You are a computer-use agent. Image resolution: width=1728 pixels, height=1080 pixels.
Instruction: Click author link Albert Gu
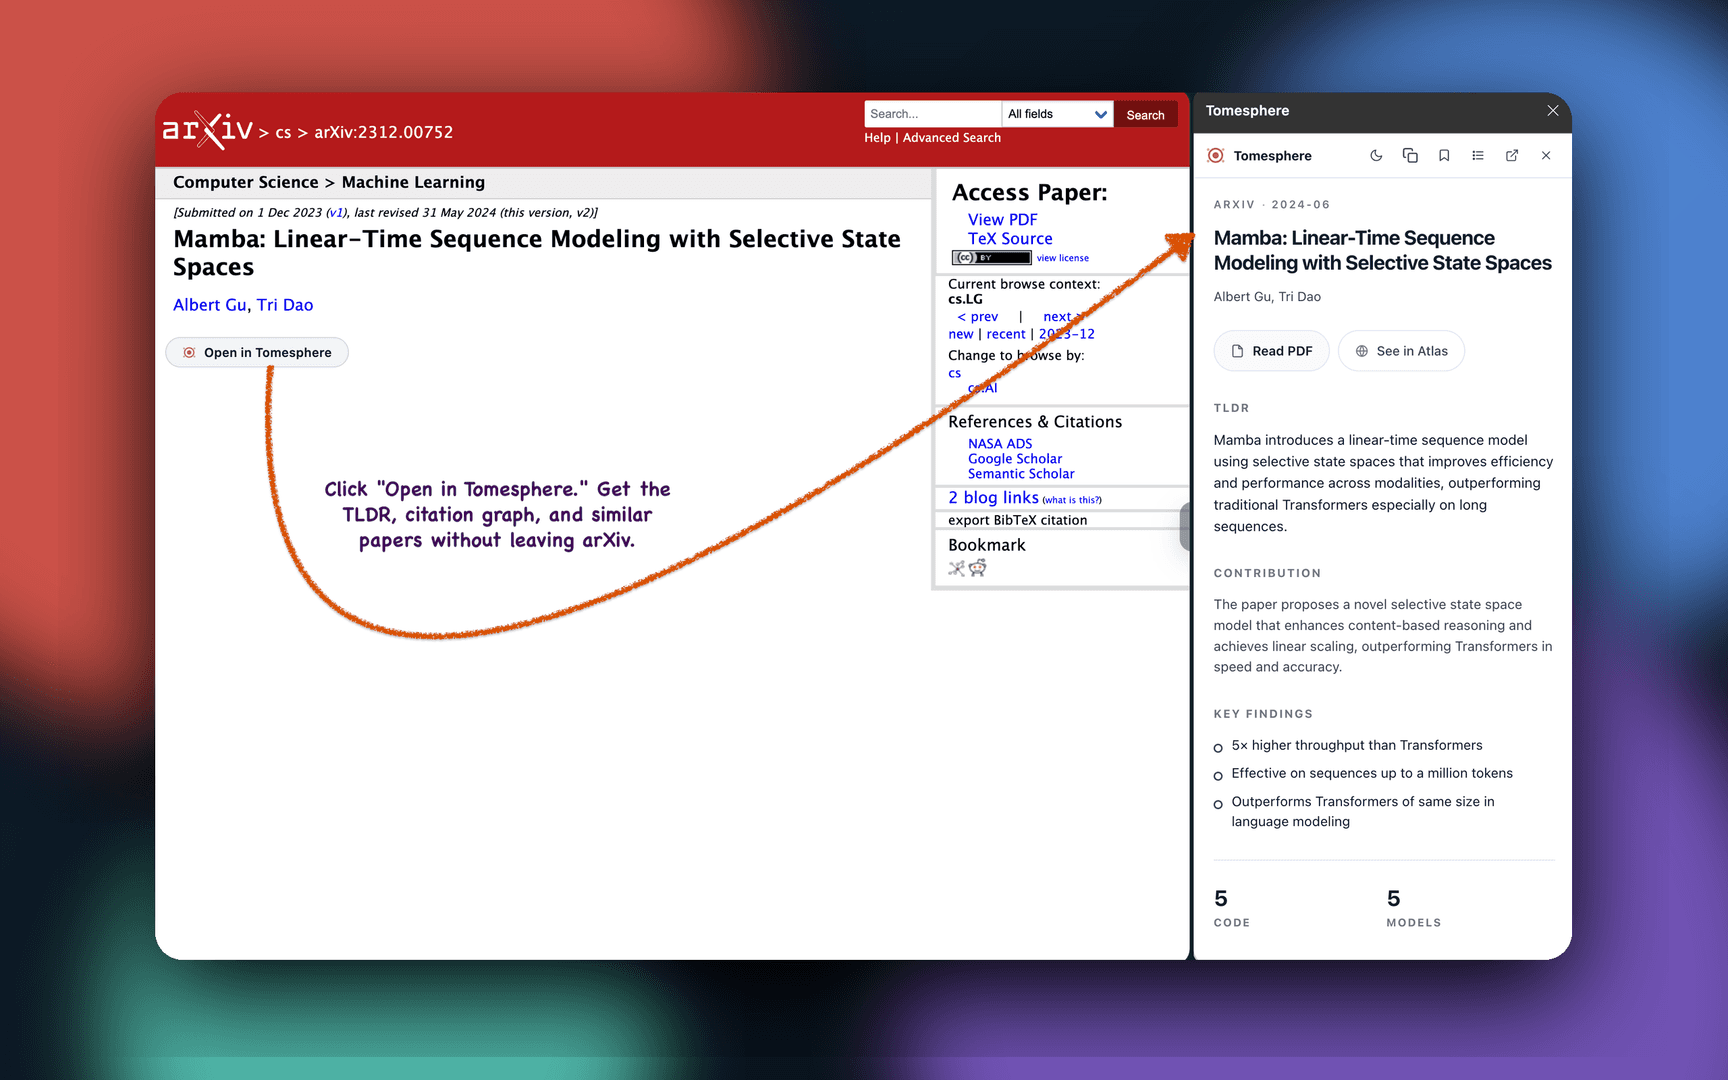tap(210, 305)
